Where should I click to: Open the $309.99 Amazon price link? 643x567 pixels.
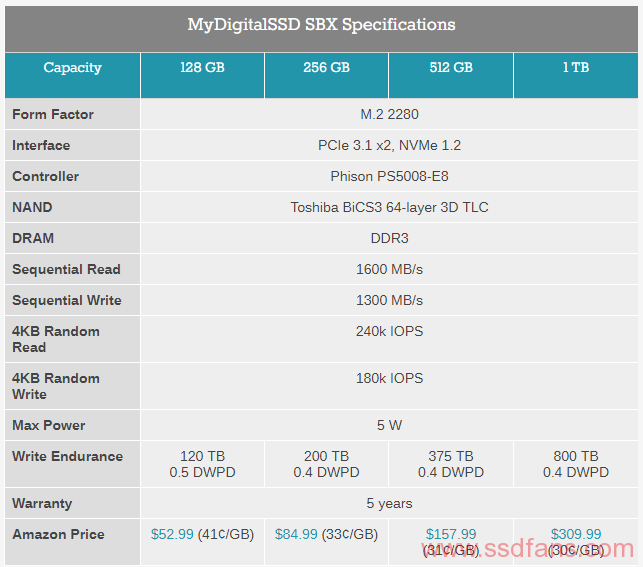[576, 534]
